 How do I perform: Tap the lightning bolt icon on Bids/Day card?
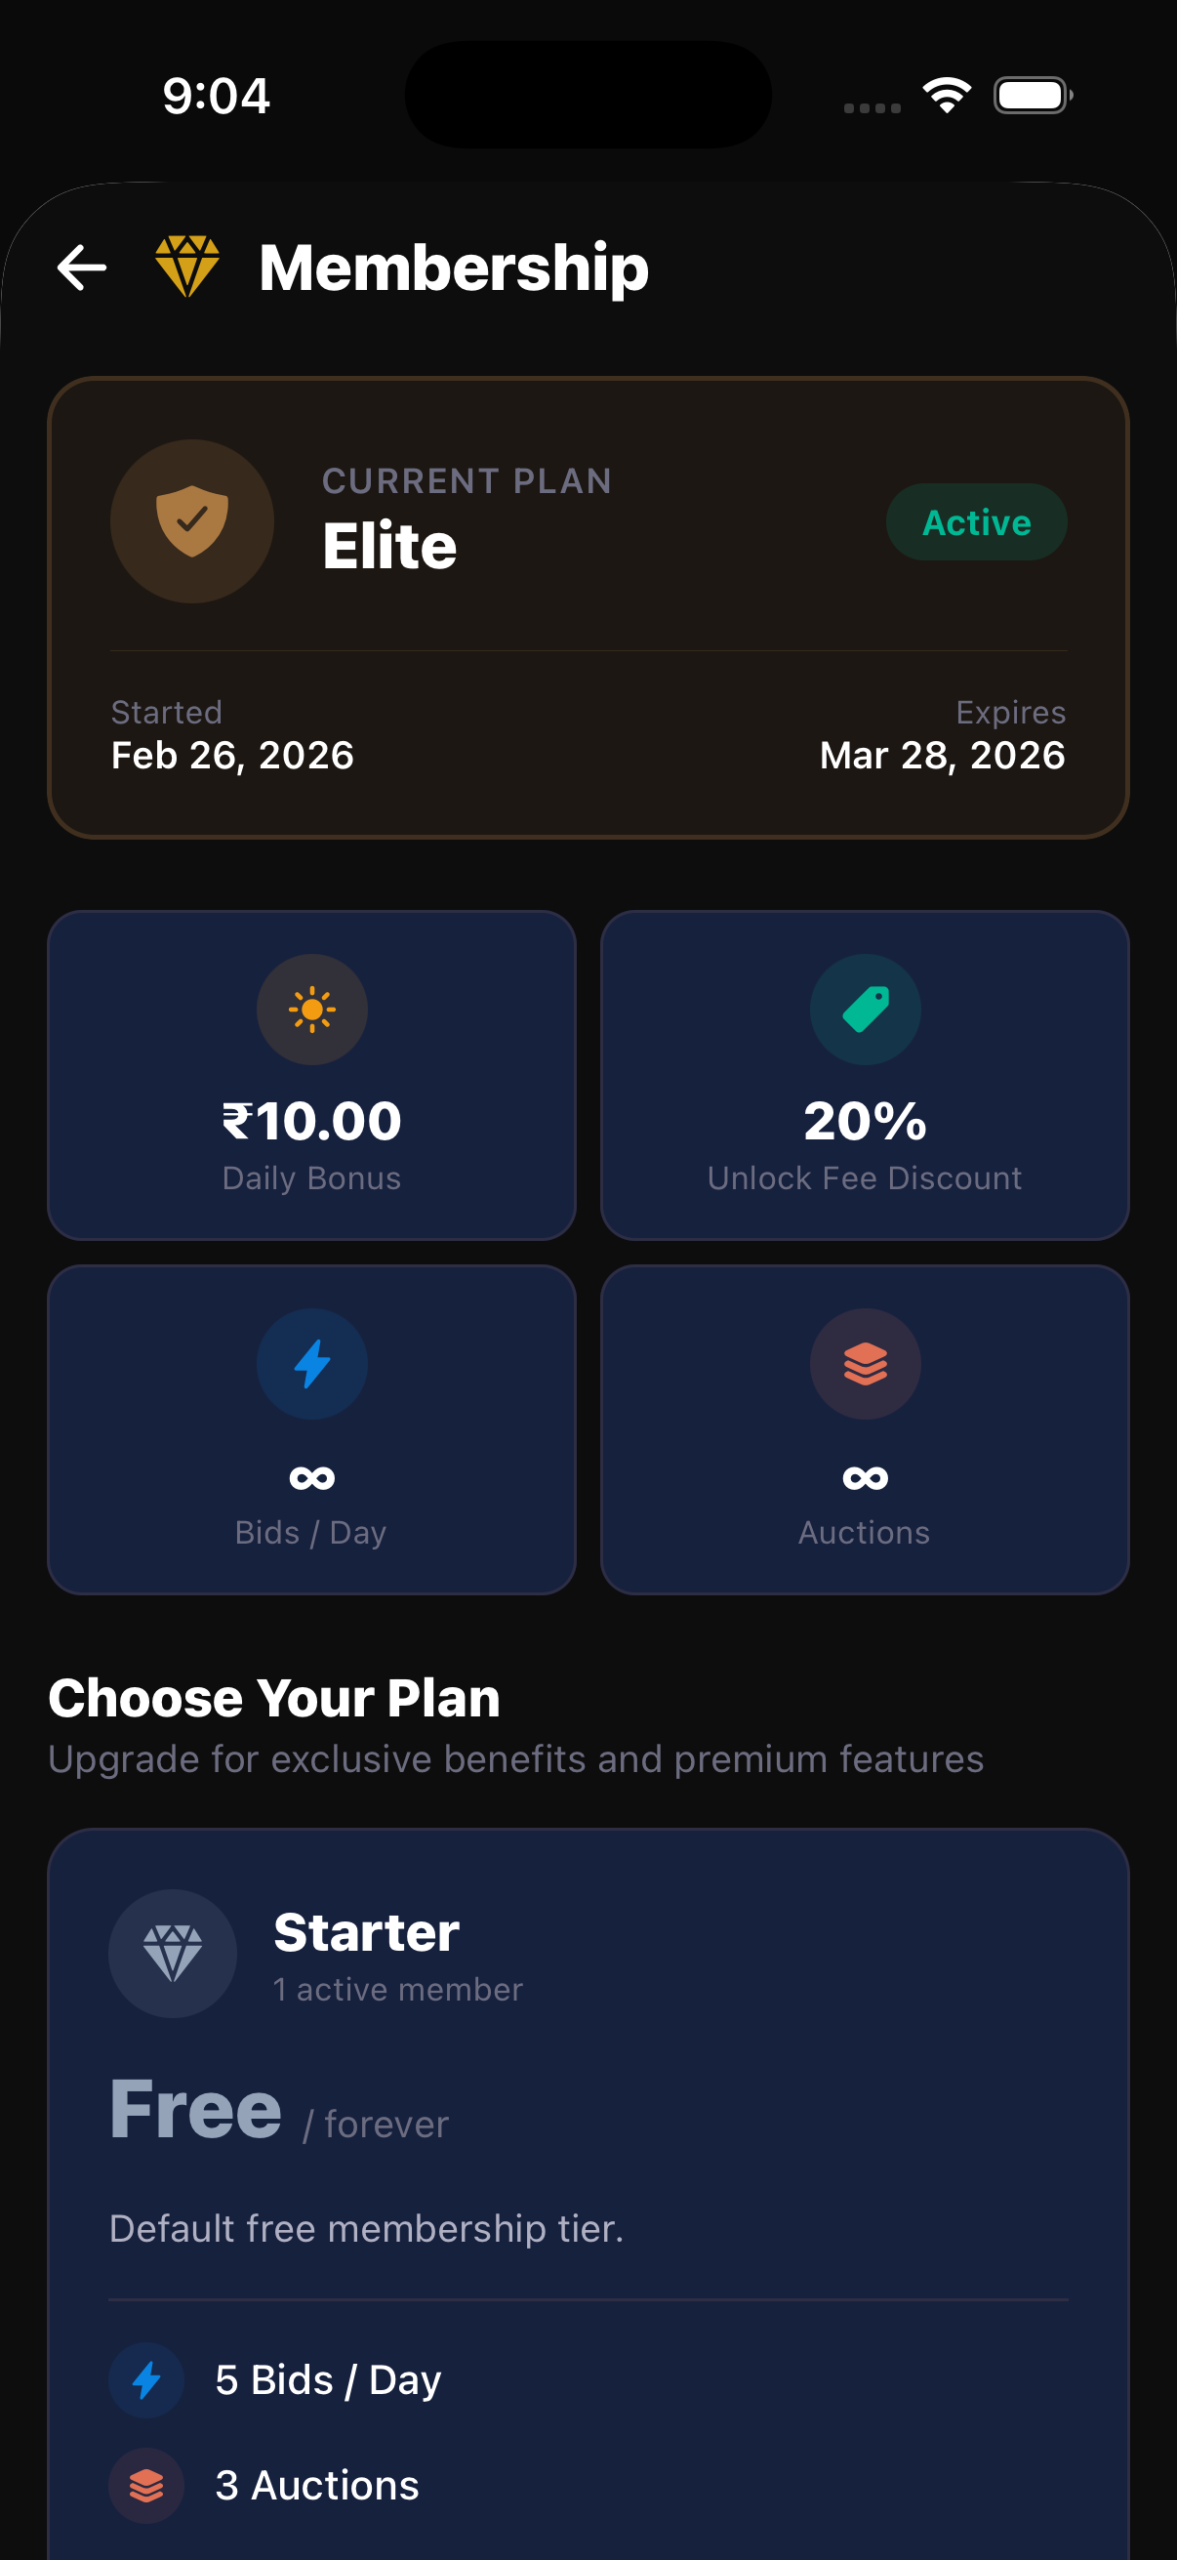pos(311,1363)
